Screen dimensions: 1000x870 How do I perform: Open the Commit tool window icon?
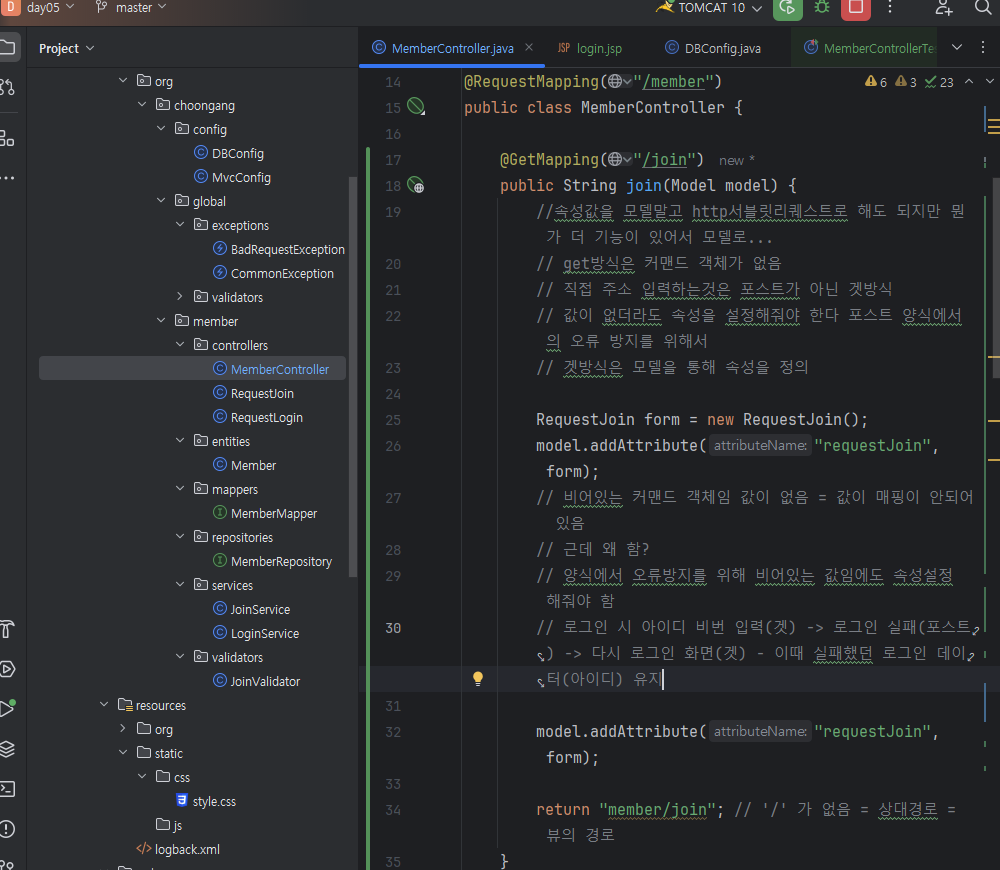click(x=7, y=87)
